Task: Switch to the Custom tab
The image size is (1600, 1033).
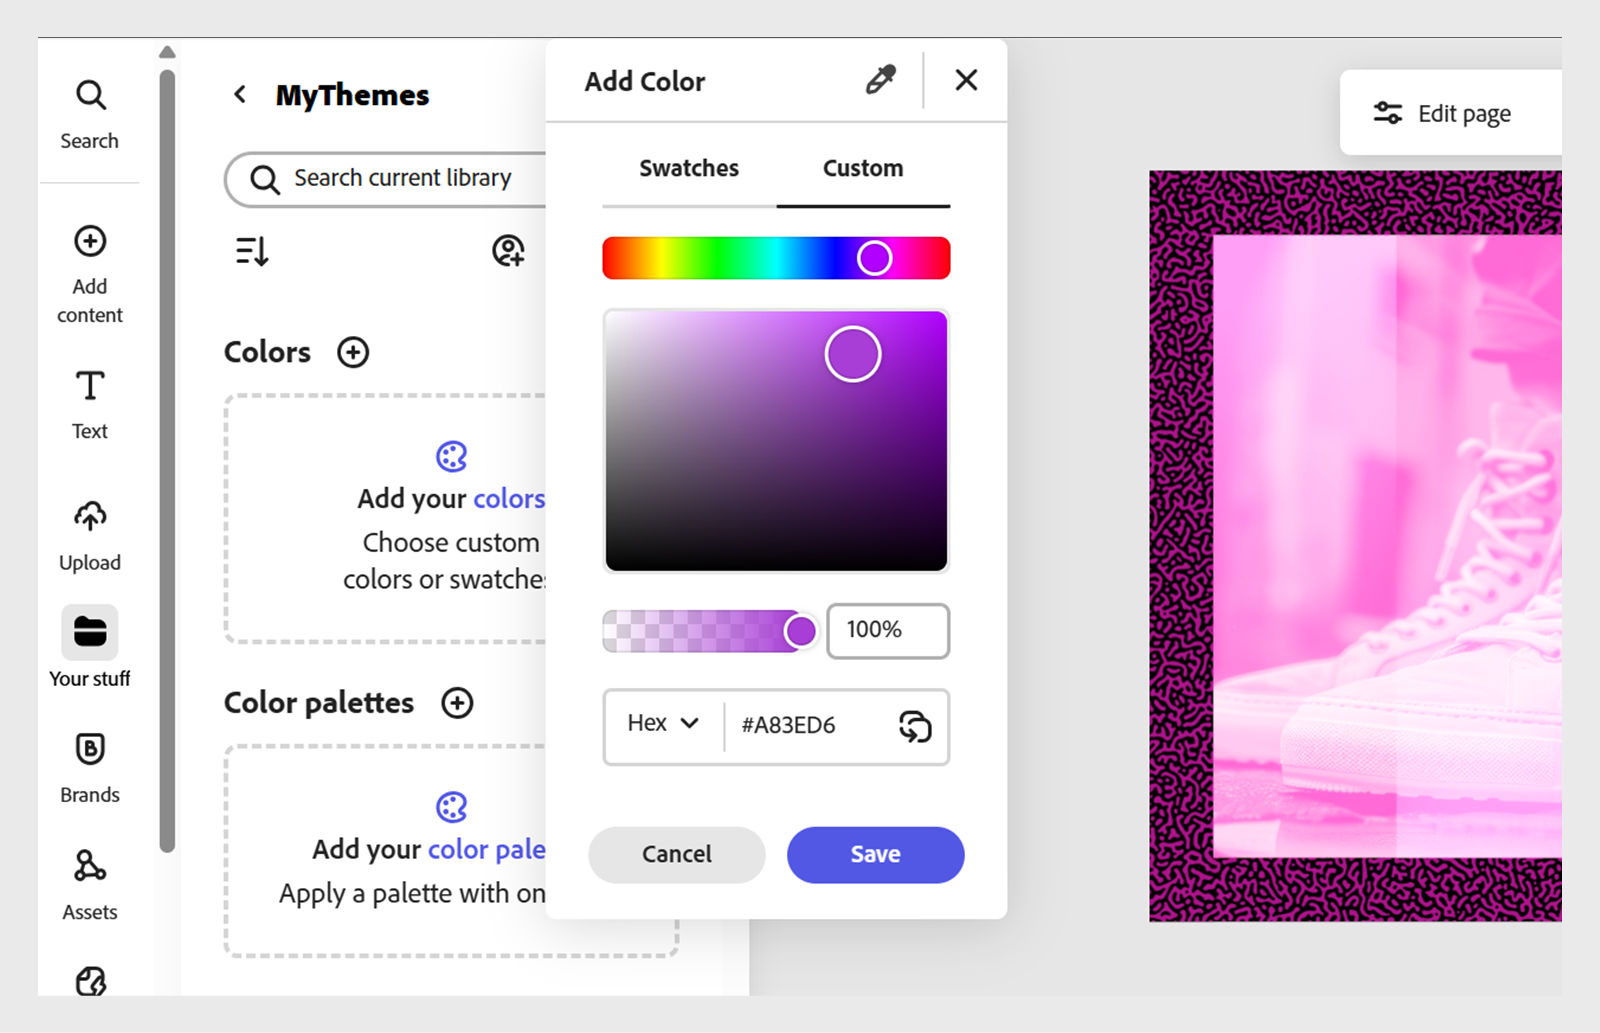Action: [x=863, y=168]
